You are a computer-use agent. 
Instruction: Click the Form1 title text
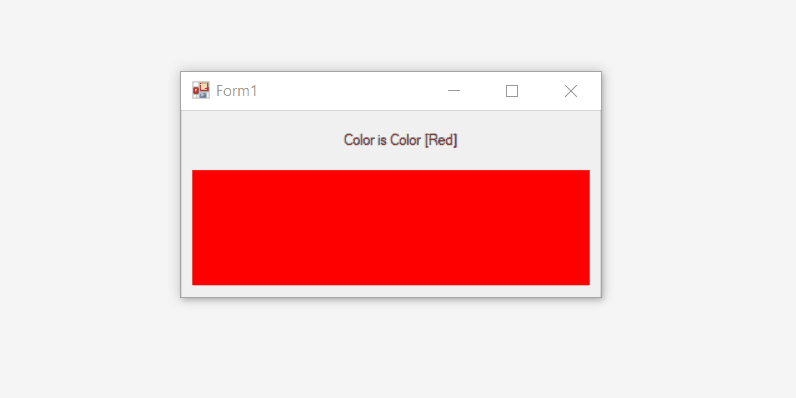click(237, 91)
